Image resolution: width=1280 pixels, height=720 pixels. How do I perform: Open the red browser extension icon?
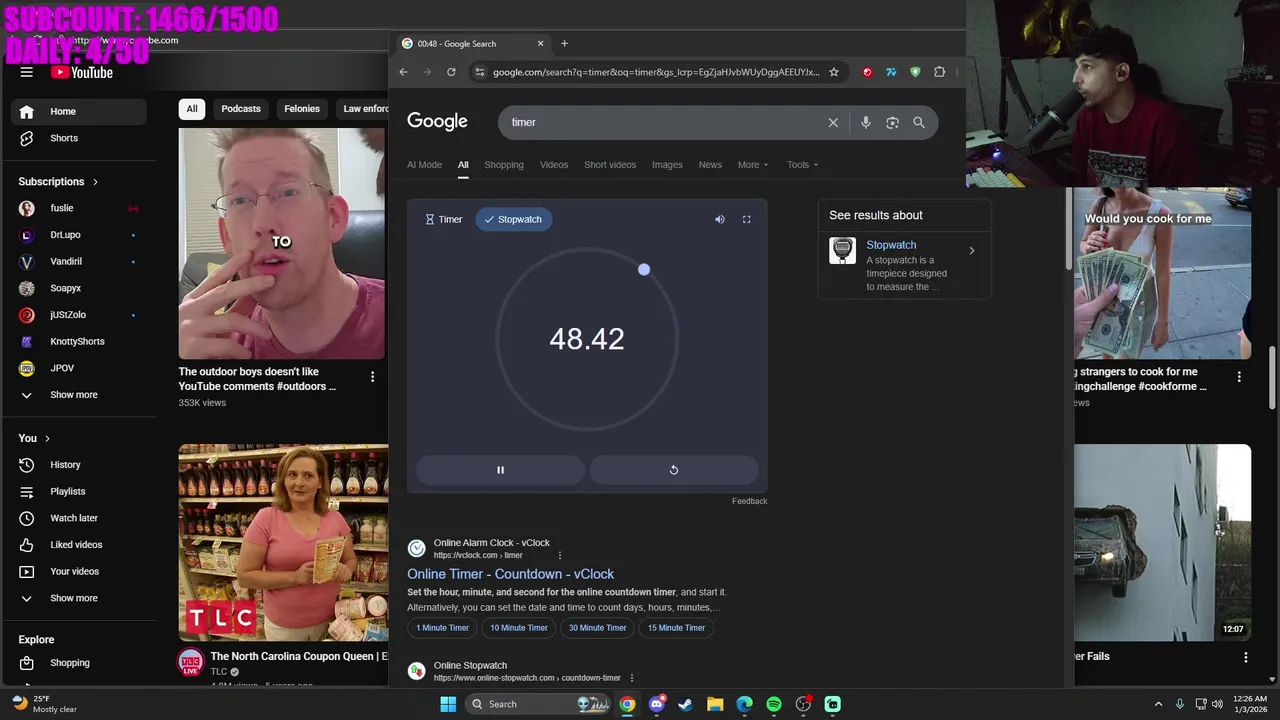click(867, 72)
